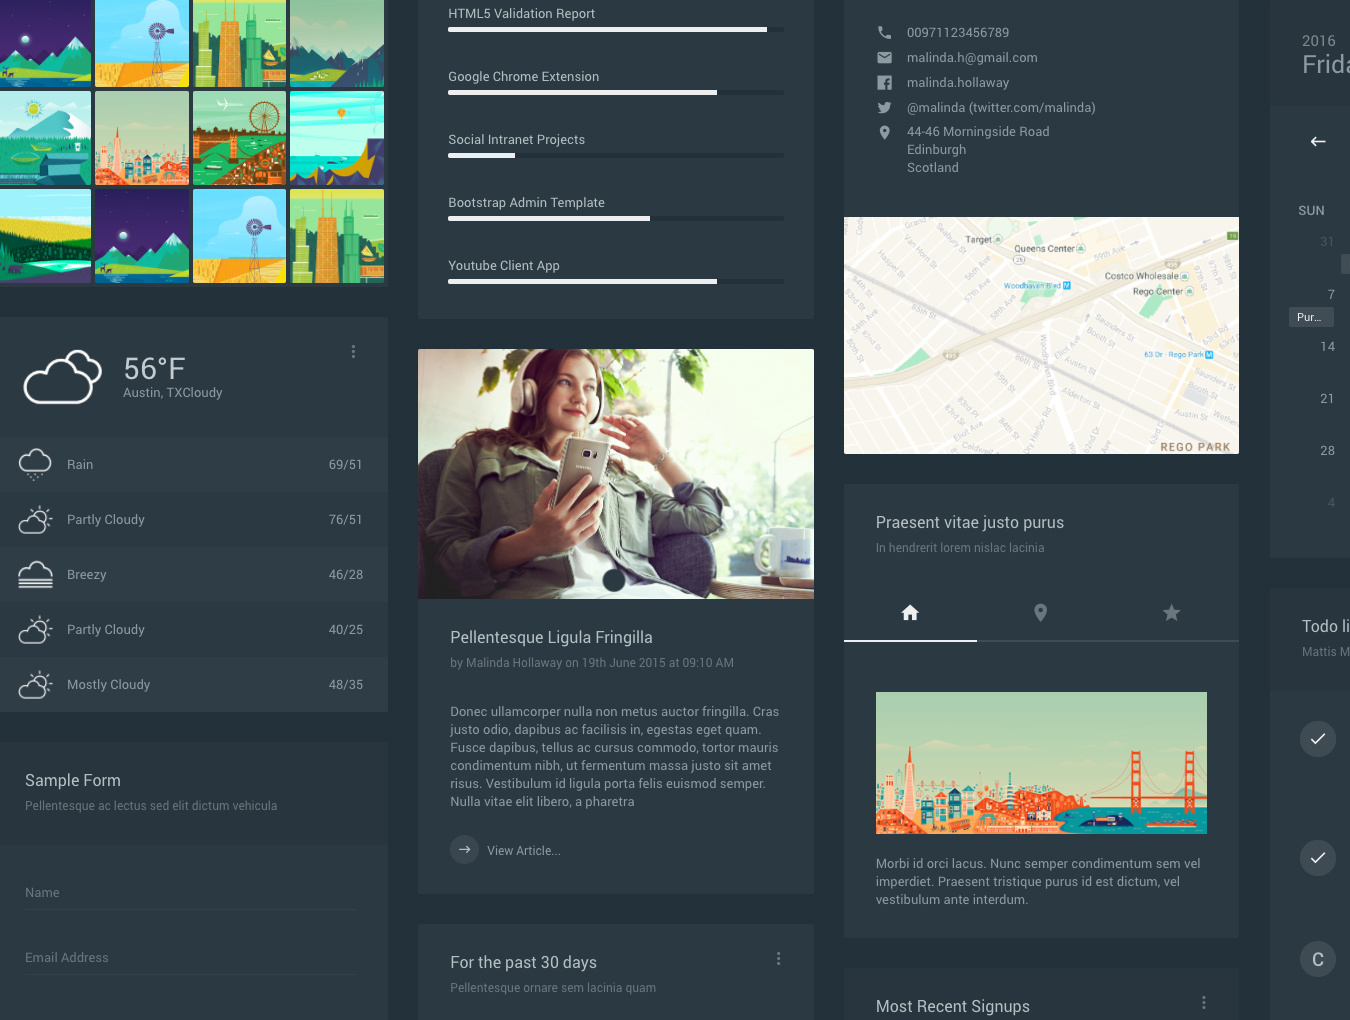Switch to the location pin tab

coord(1040,613)
